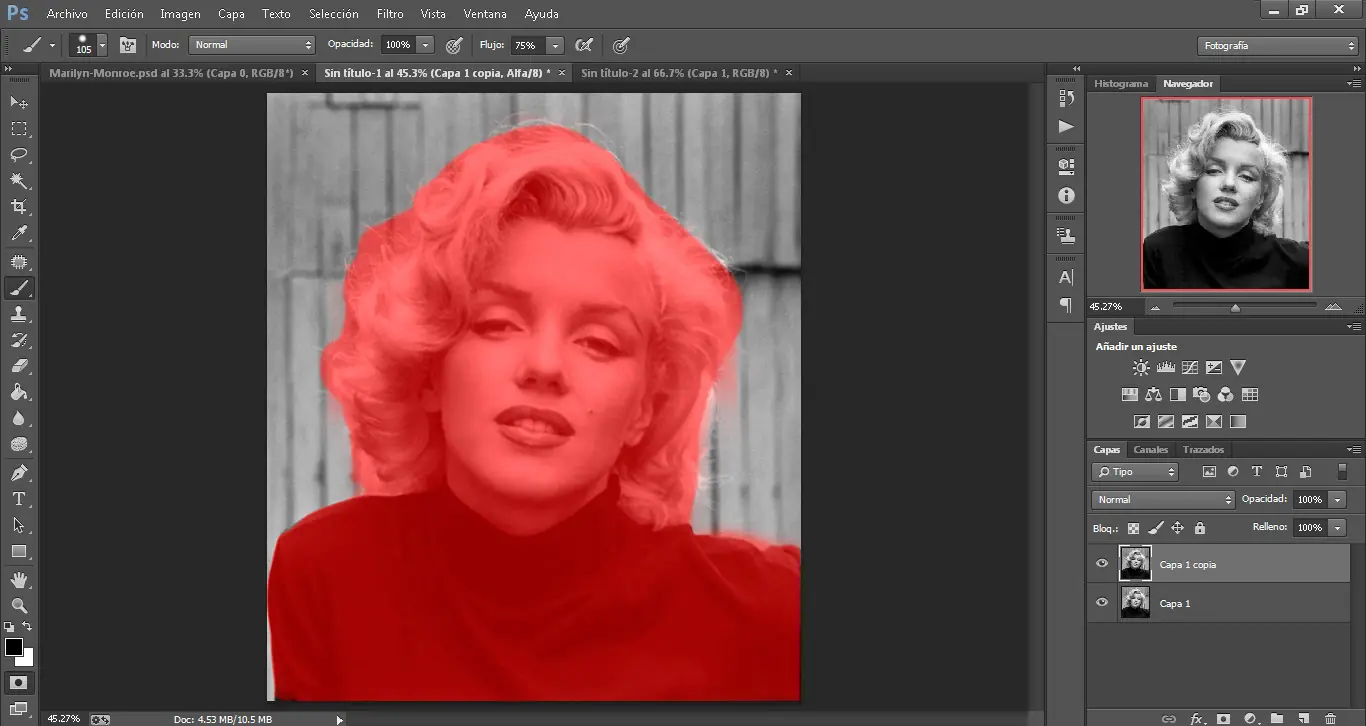Open the Filtro menu
1366x726 pixels.
(x=390, y=14)
